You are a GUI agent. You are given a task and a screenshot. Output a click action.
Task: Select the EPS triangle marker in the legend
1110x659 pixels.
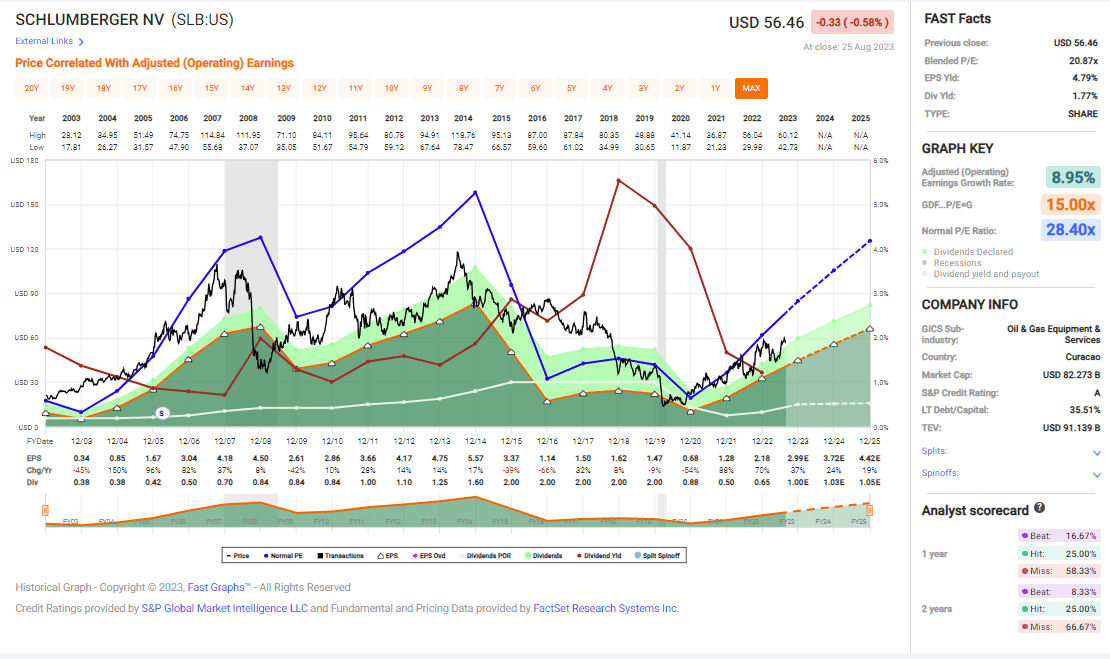(383, 555)
